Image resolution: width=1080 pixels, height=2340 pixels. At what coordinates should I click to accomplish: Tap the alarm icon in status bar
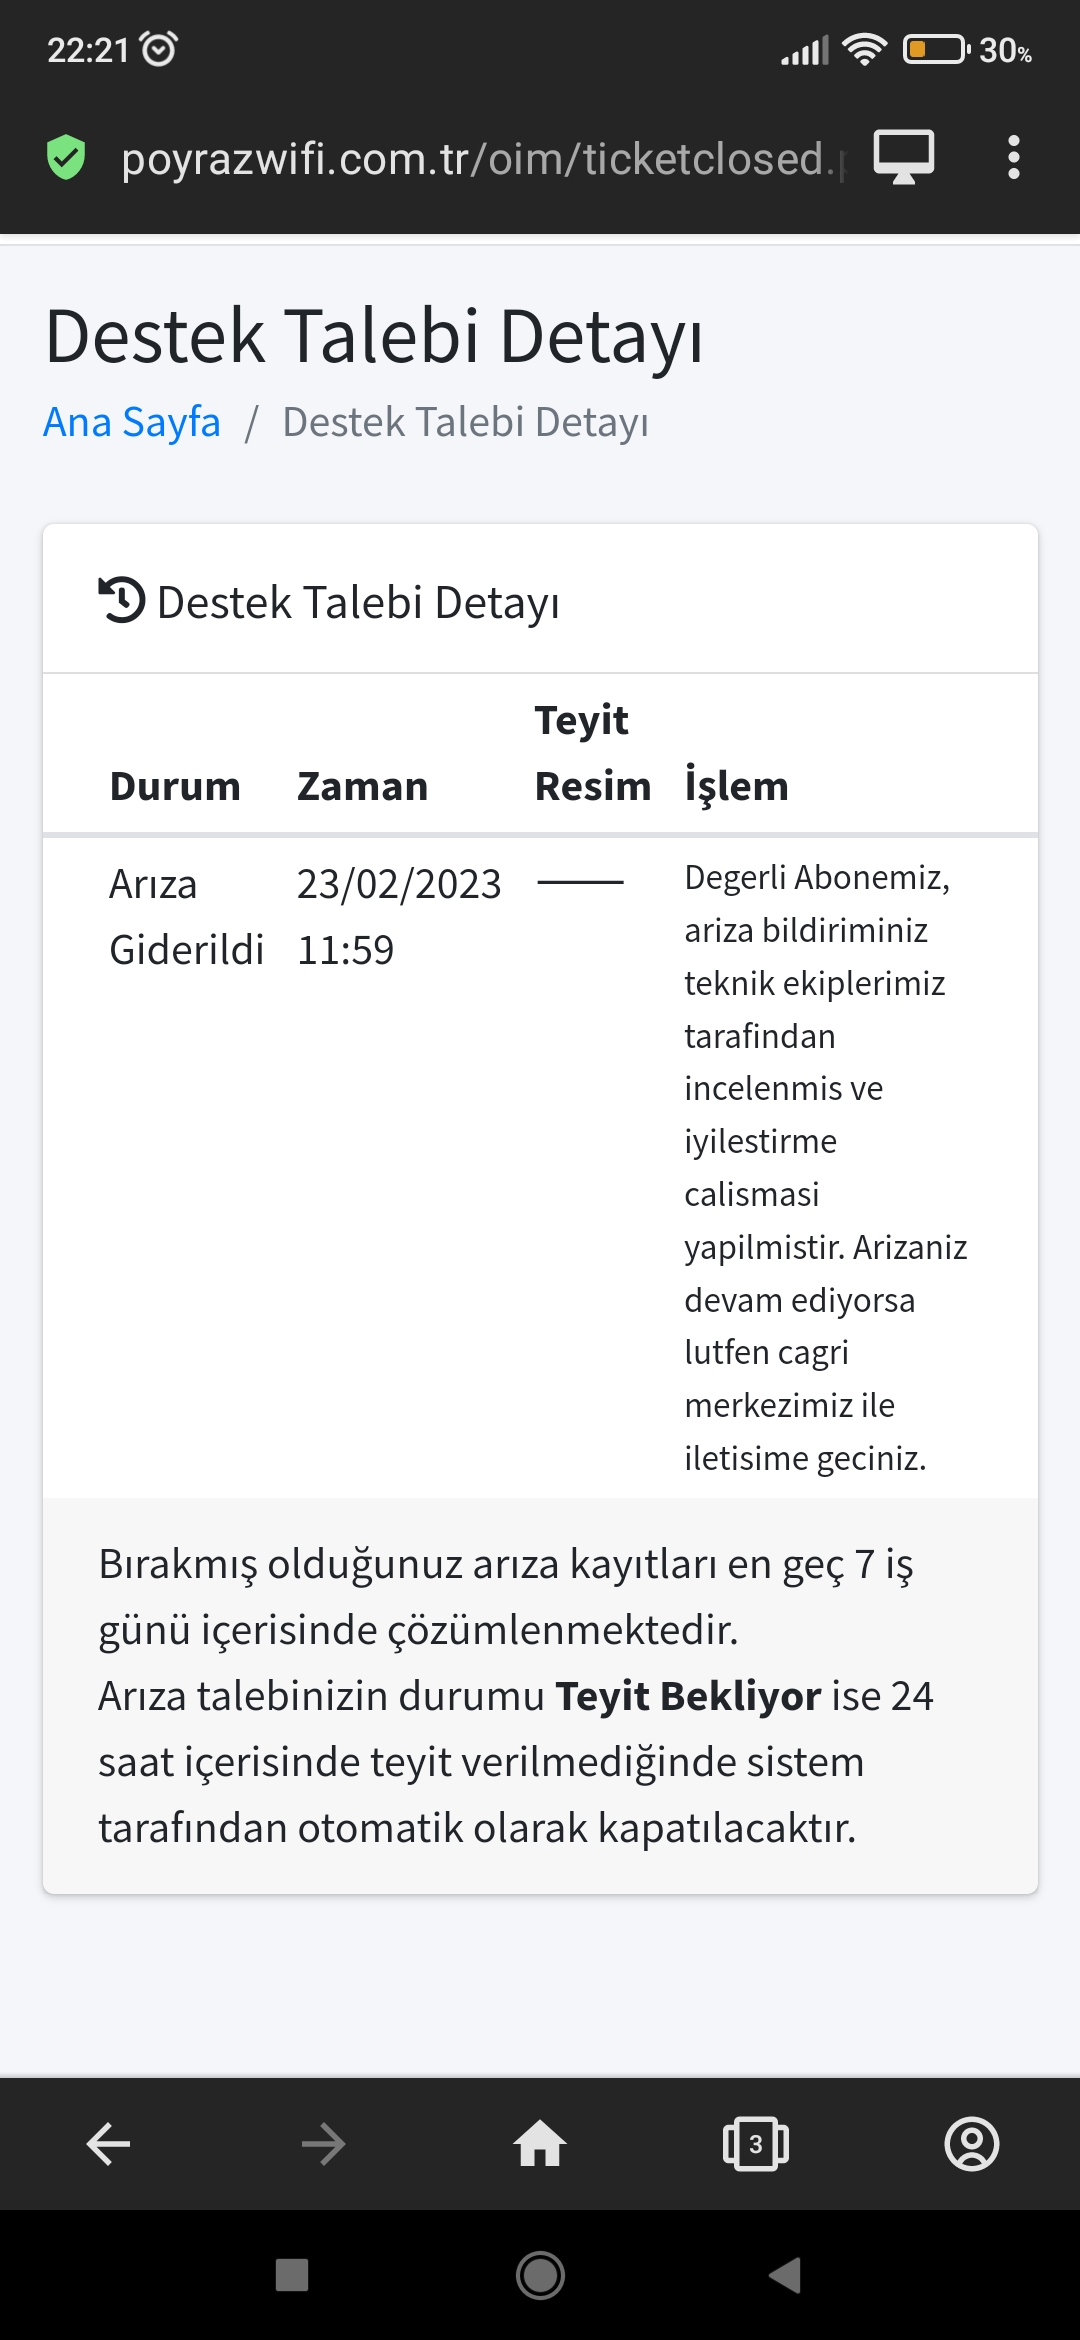click(159, 48)
